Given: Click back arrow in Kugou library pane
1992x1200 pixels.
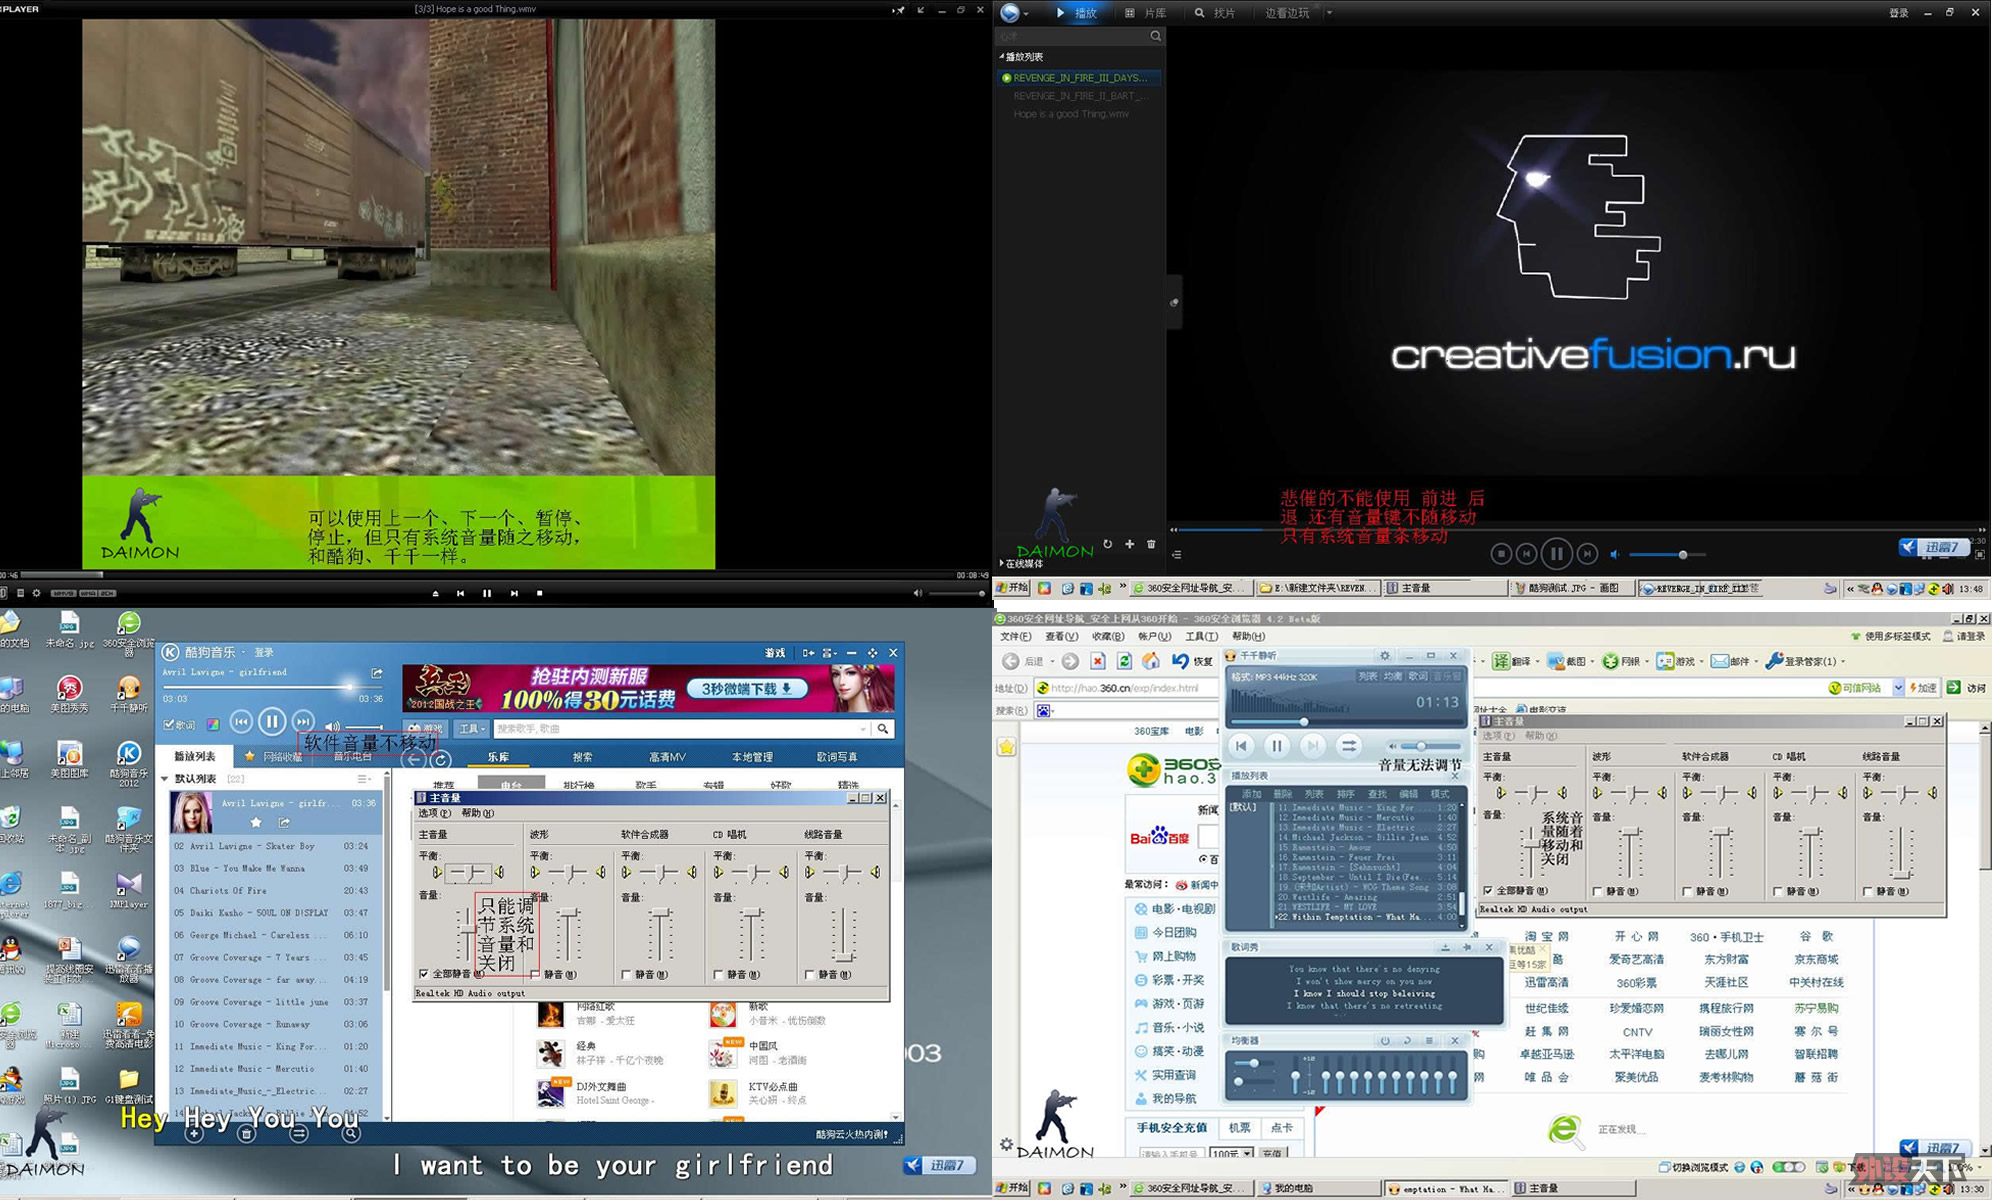Looking at the screenshot, I should 413,760.
